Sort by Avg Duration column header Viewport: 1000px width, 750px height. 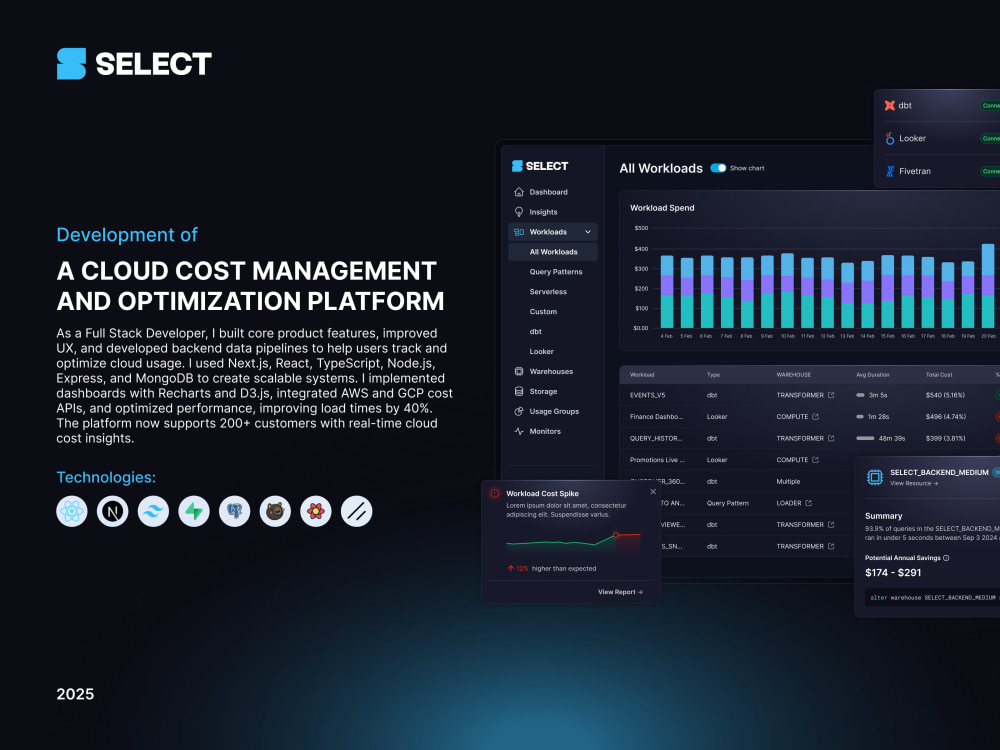(872, 375)
